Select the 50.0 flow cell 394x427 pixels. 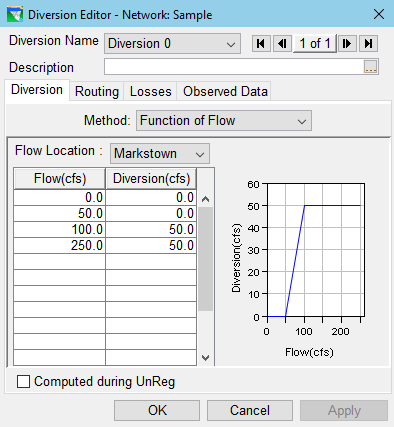[x=60, y=213]
